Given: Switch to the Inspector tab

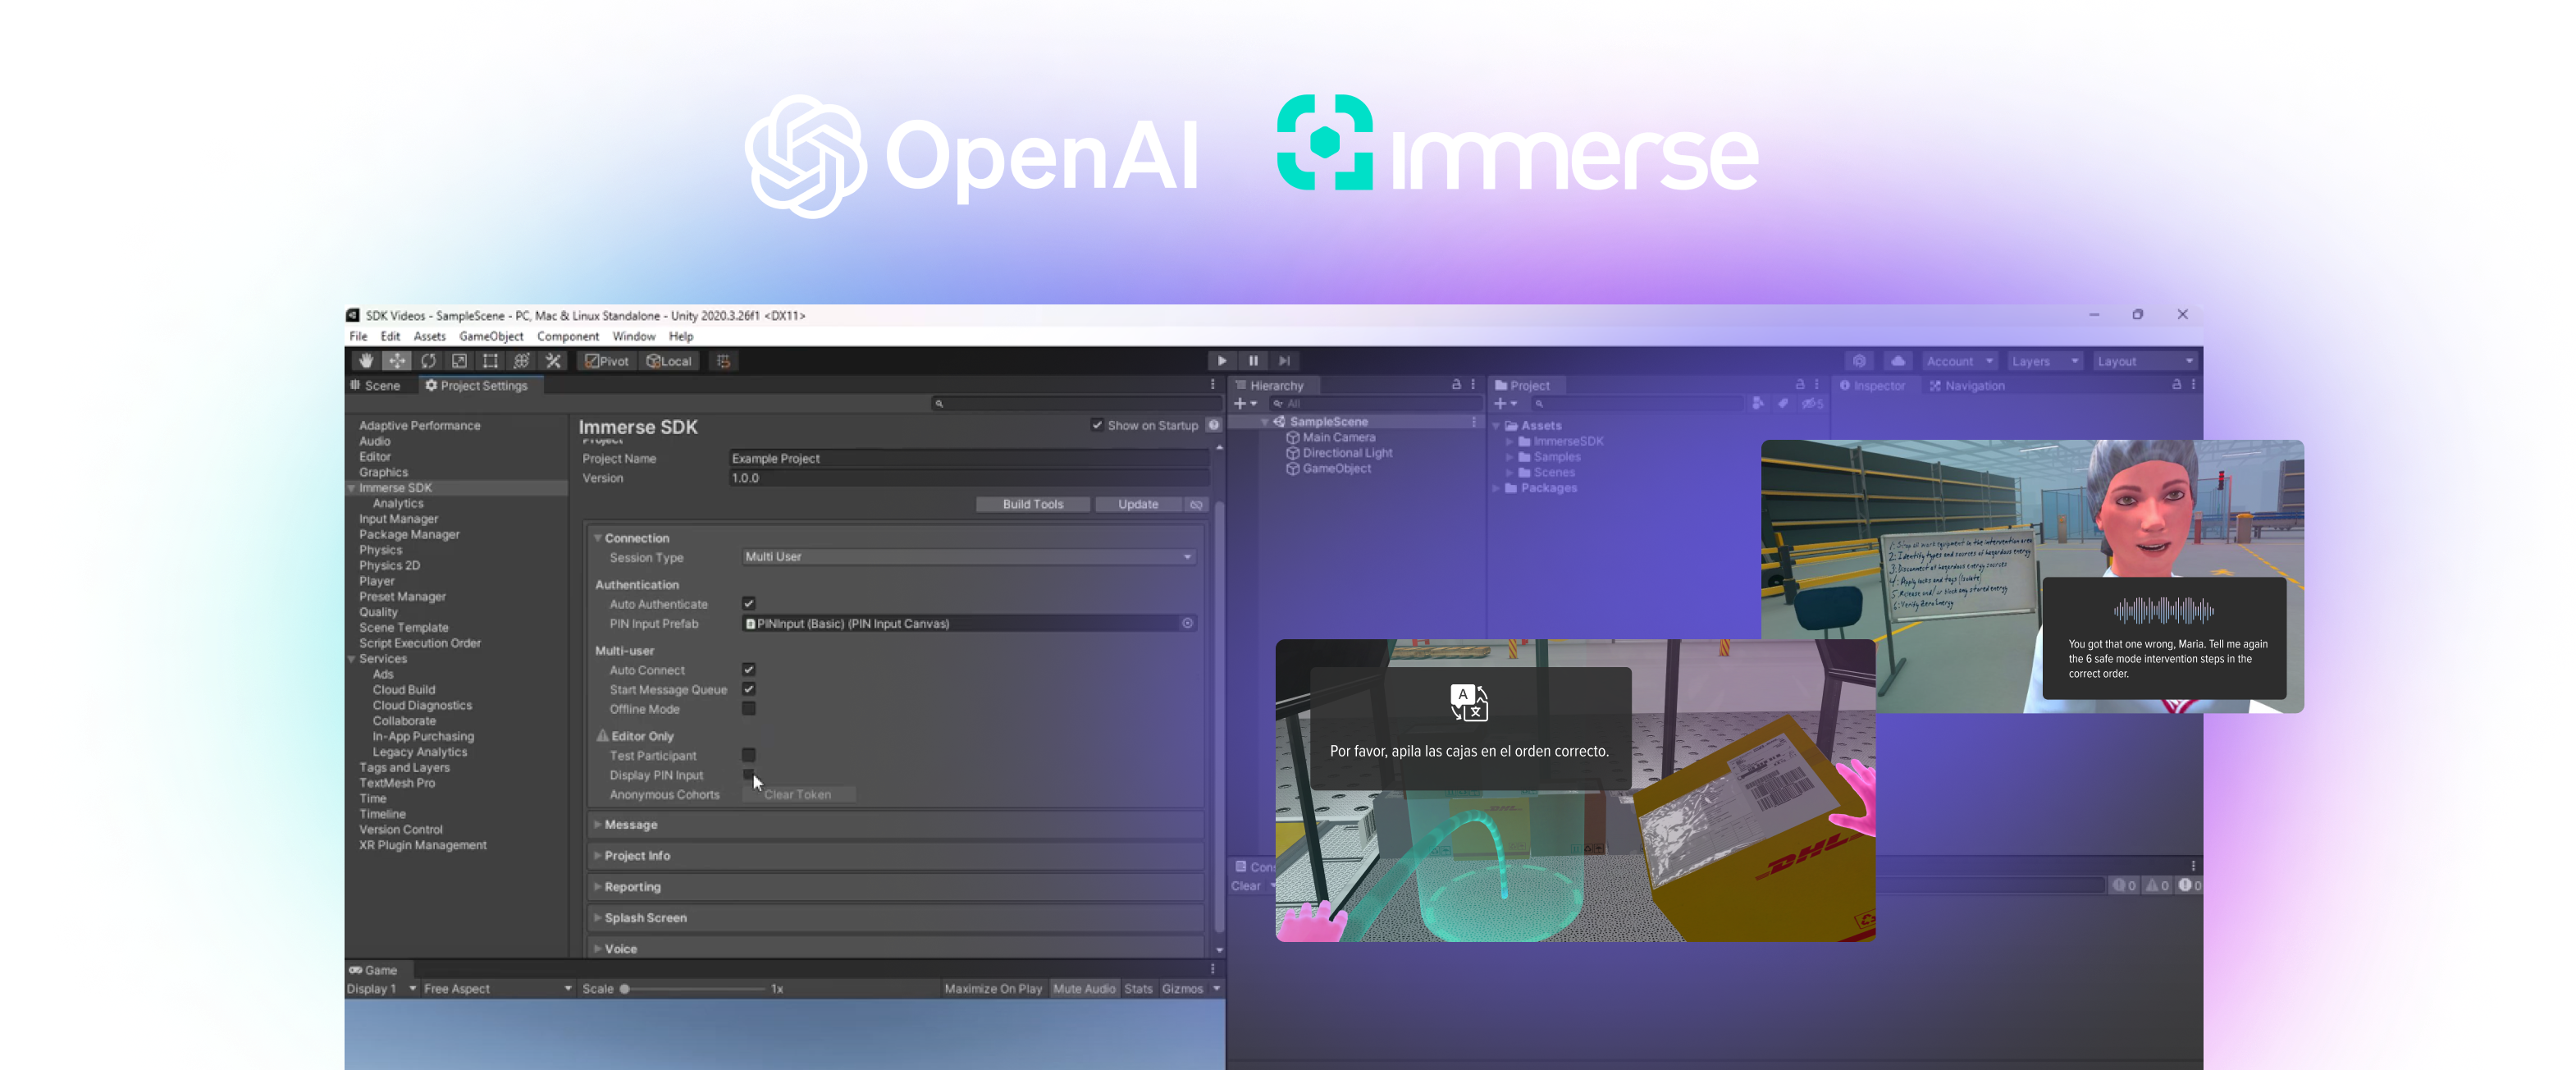Looking at the screenshot, I should coord(1873,385).
